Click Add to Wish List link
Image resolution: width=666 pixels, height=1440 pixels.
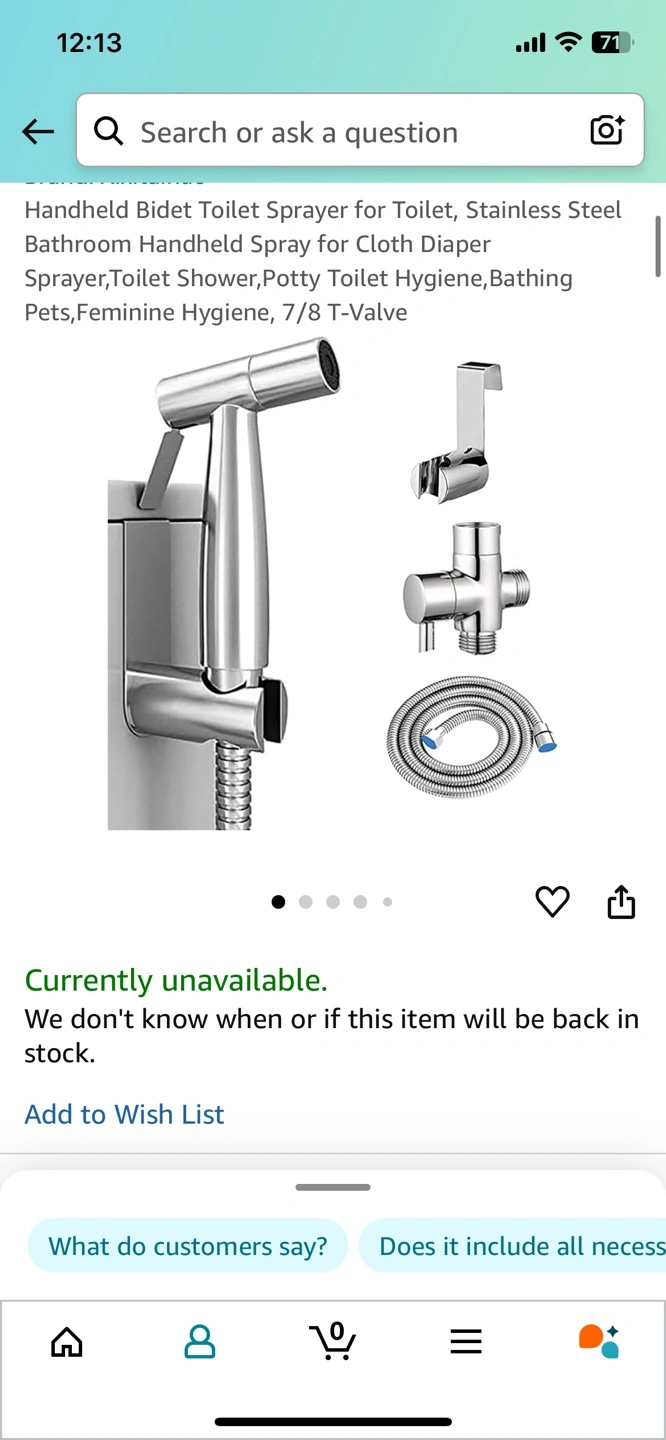click(x=124, y=1114)
